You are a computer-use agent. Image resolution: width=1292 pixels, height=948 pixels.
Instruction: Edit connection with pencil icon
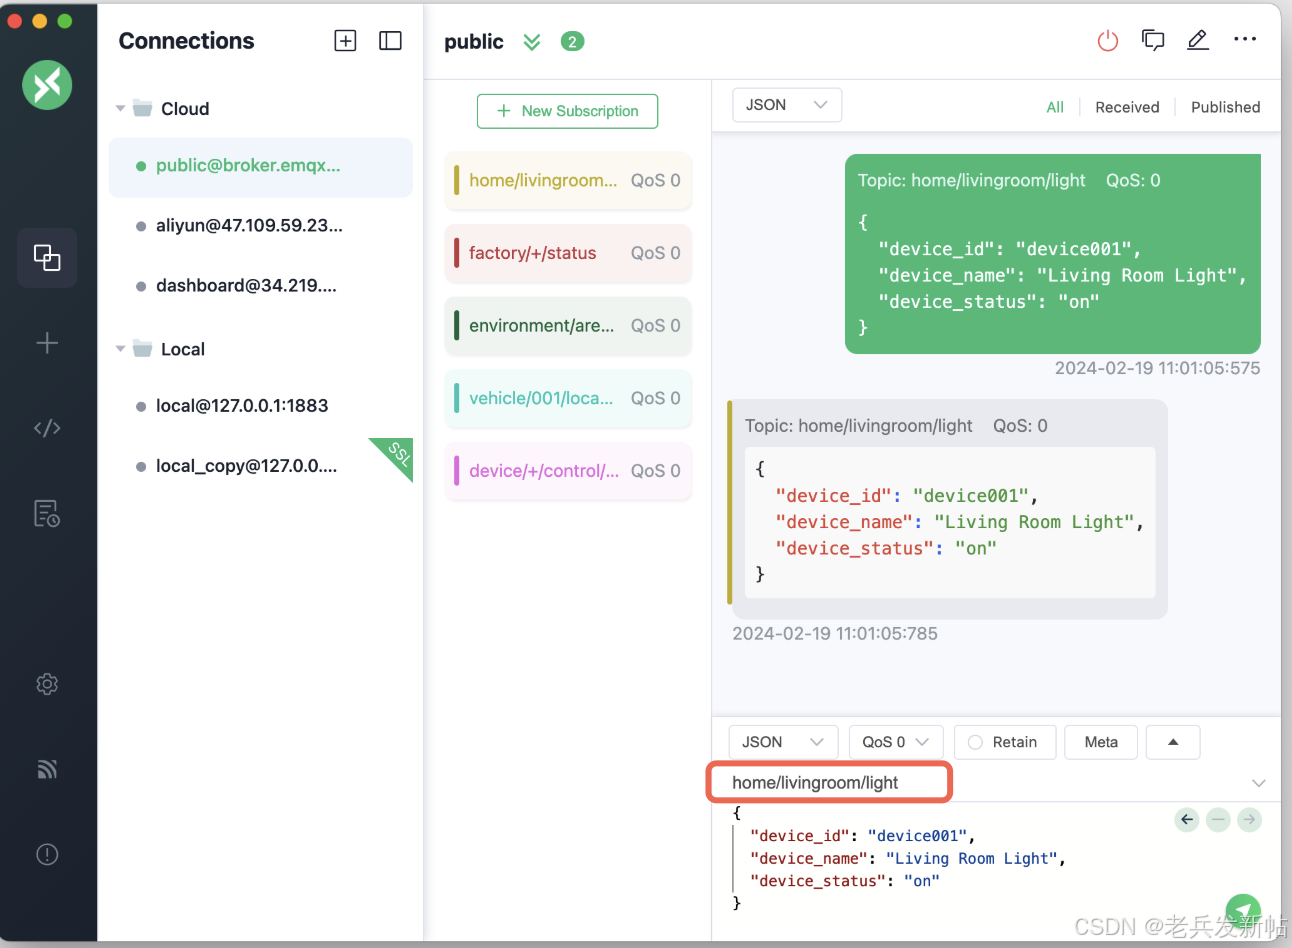coord(1198,40)
